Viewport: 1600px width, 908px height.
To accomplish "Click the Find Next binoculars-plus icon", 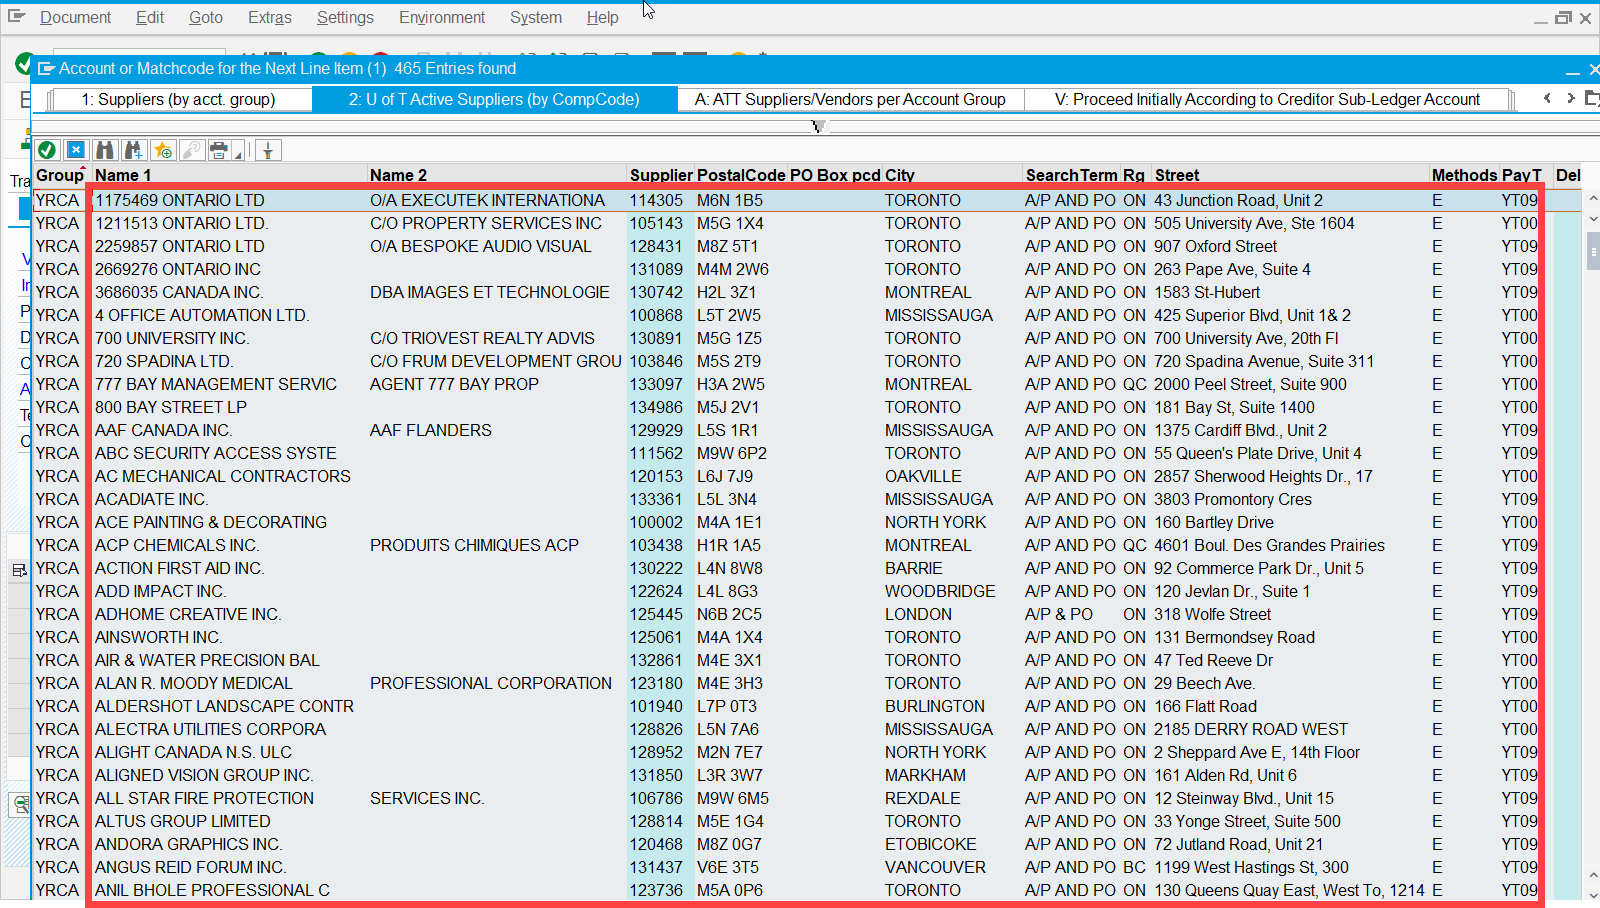I will coord(133,150).
